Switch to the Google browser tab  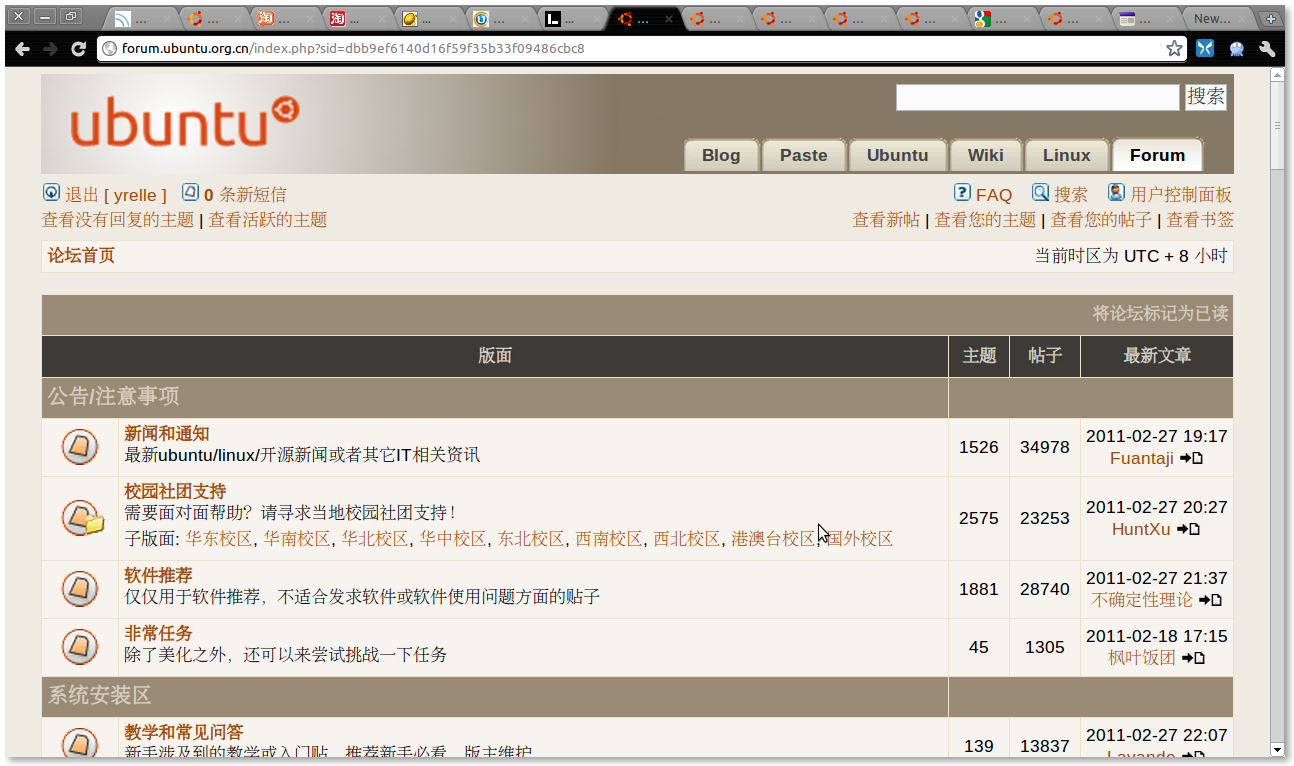coord(999,19)
